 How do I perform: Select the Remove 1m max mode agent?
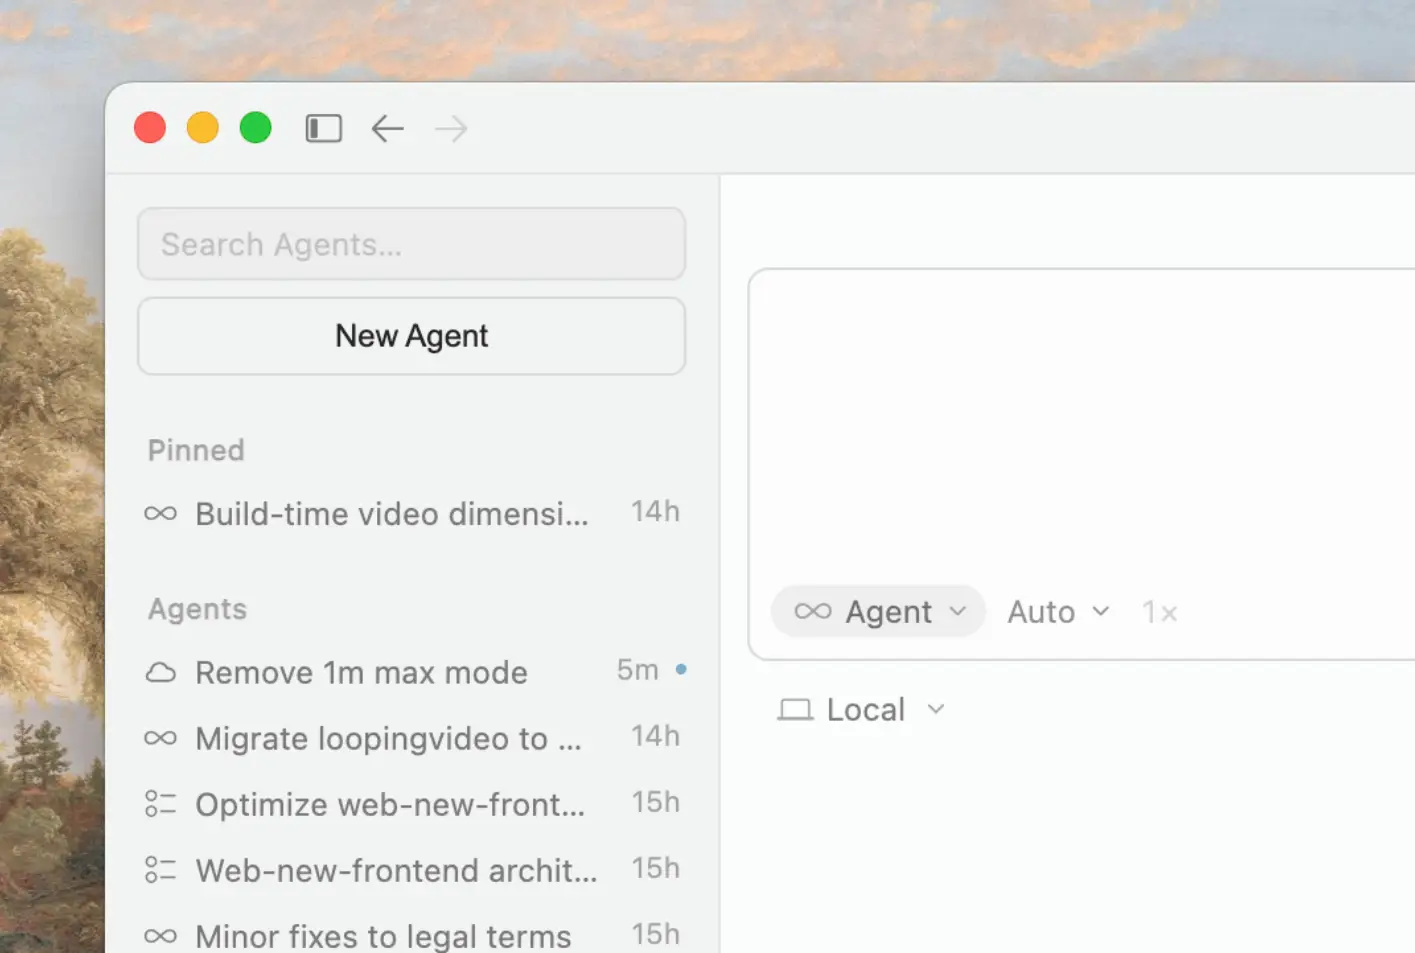[361, 672]
